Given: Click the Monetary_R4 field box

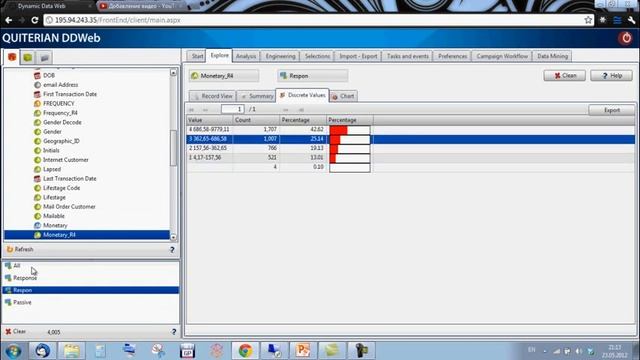Looking at the screenshot, I should coord(224,76).
